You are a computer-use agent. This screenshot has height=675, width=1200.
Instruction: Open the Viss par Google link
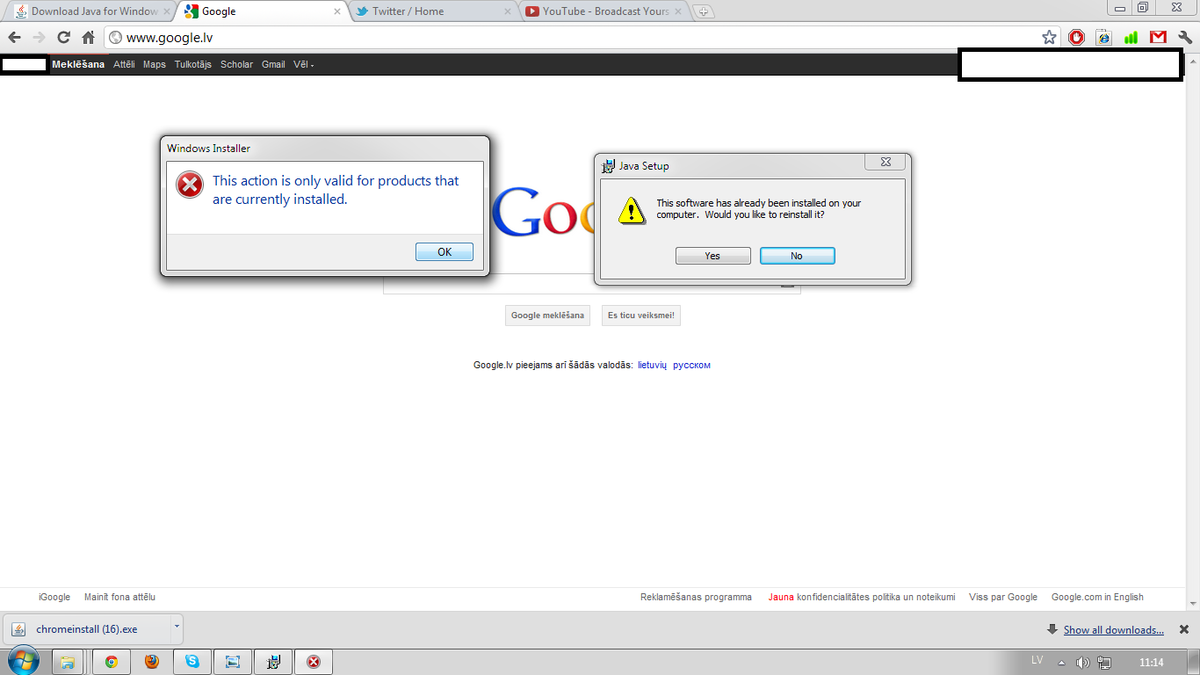tap(1003, 597)
